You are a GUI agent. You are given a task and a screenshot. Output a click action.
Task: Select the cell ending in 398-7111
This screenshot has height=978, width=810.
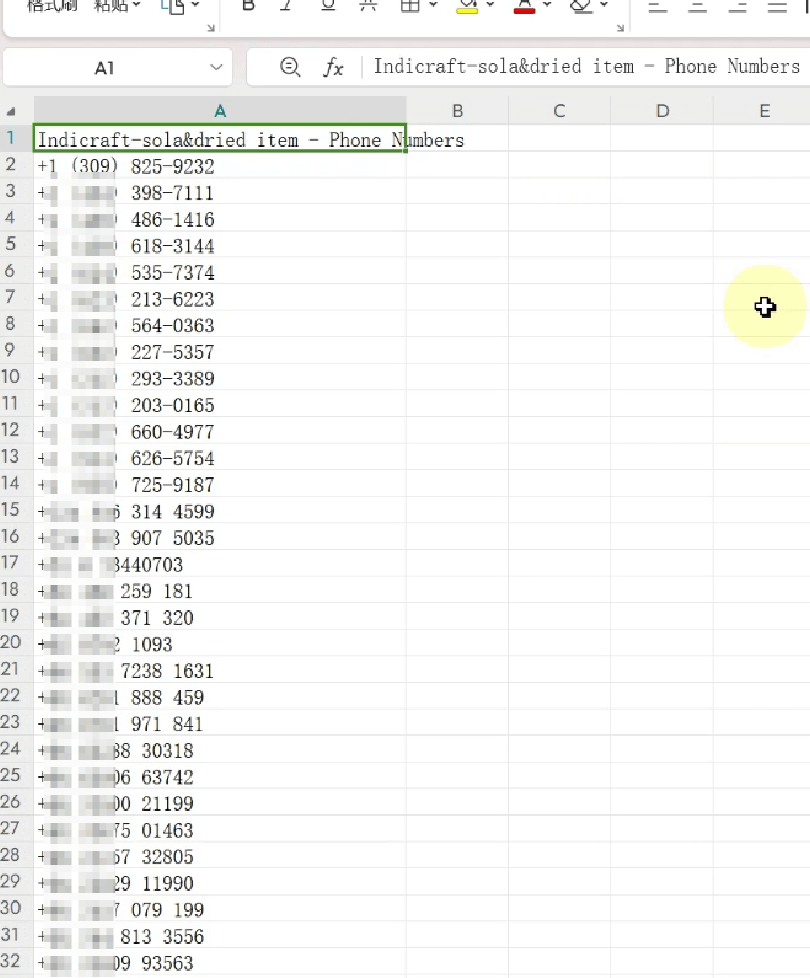[219, 192]
